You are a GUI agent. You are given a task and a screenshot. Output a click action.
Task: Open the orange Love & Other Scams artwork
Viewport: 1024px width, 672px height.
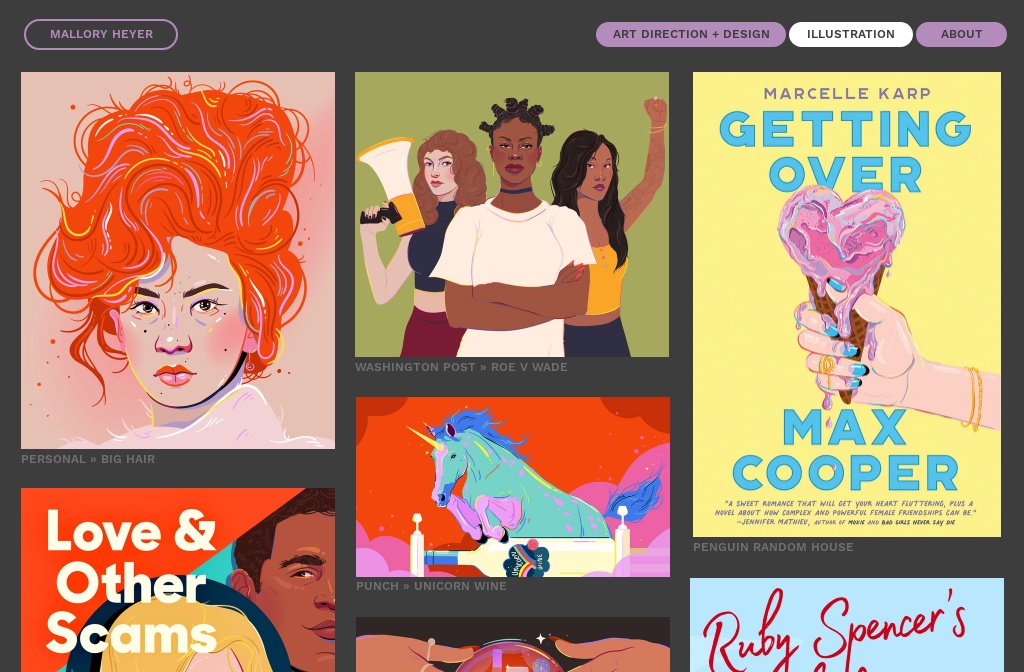(x=178, y=580)
